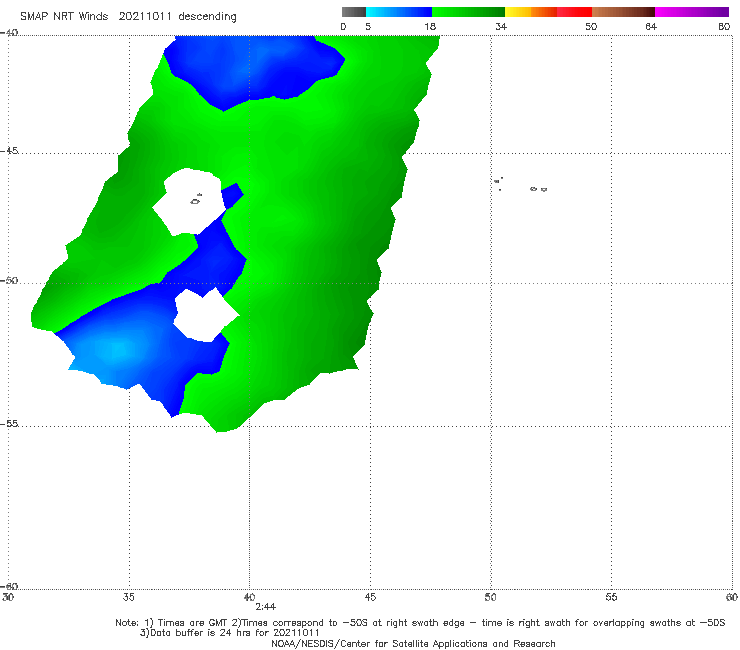This screenshot has width=740, height=650.
Task: Click the colorbar minimum label '0'
Action: 344,27
